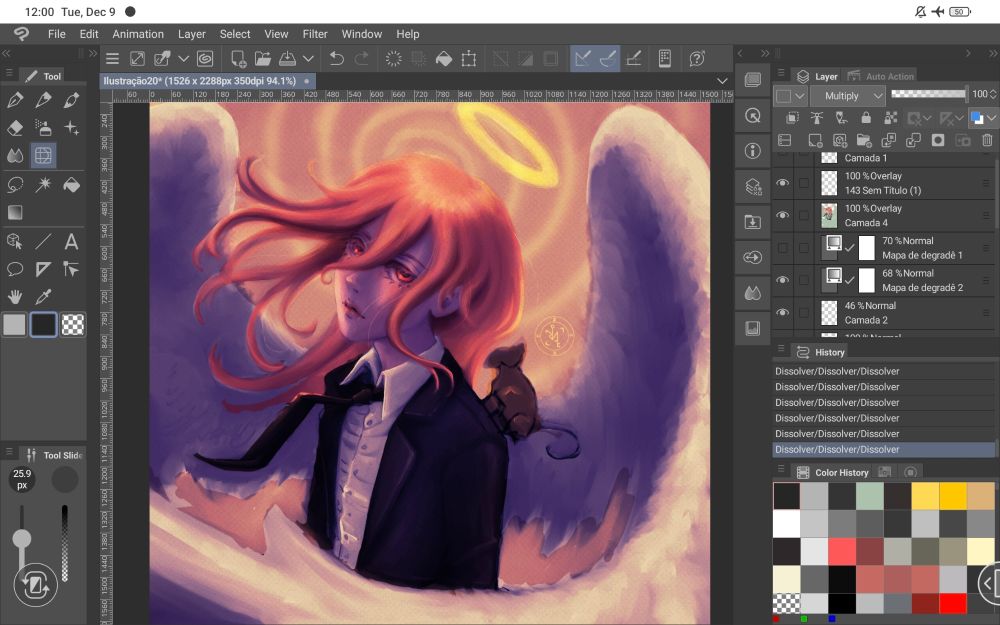Select the Mapa de degradê 2 layer
This screenshot has width=1000, height=625.
point(920,280)
